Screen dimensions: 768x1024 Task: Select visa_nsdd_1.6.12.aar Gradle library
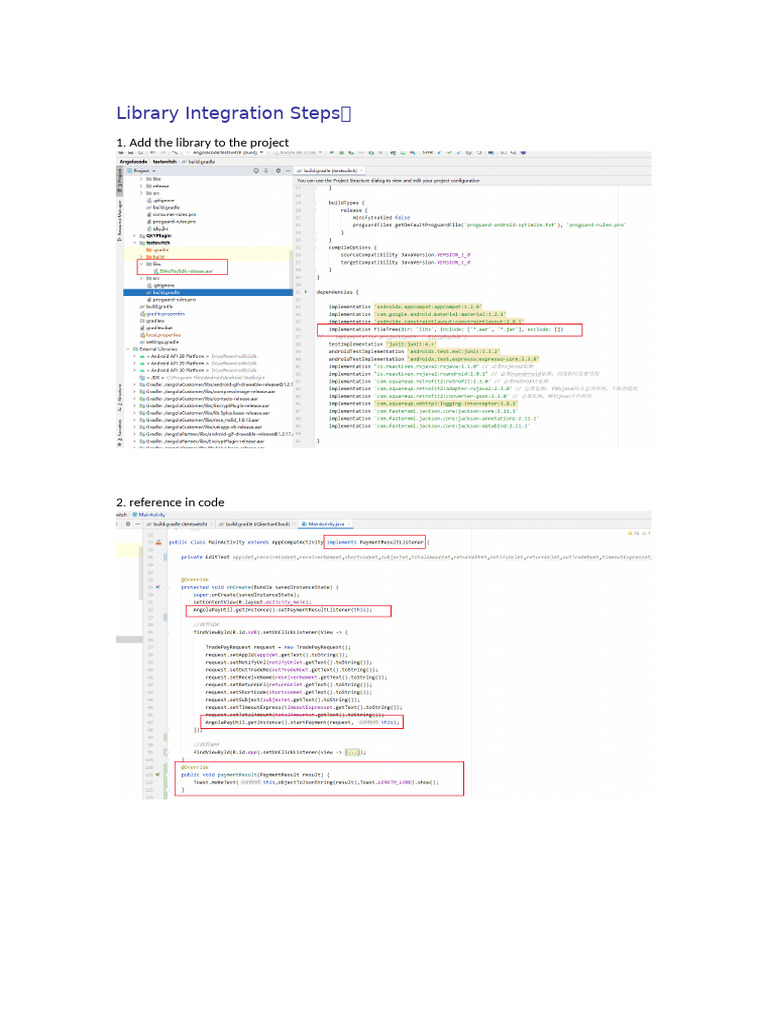[x=199, y=420]
